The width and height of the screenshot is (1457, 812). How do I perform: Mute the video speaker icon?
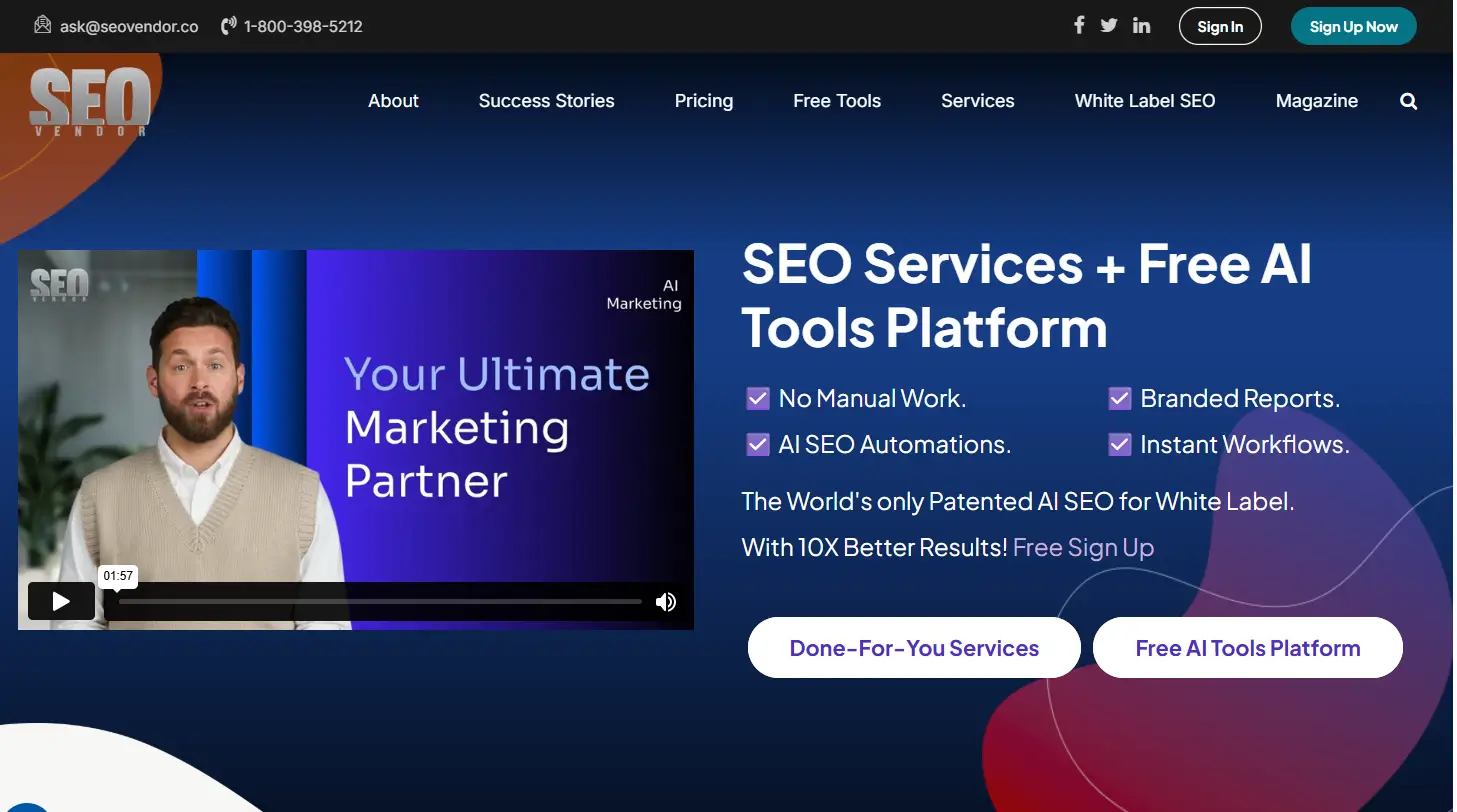[666, 601]
